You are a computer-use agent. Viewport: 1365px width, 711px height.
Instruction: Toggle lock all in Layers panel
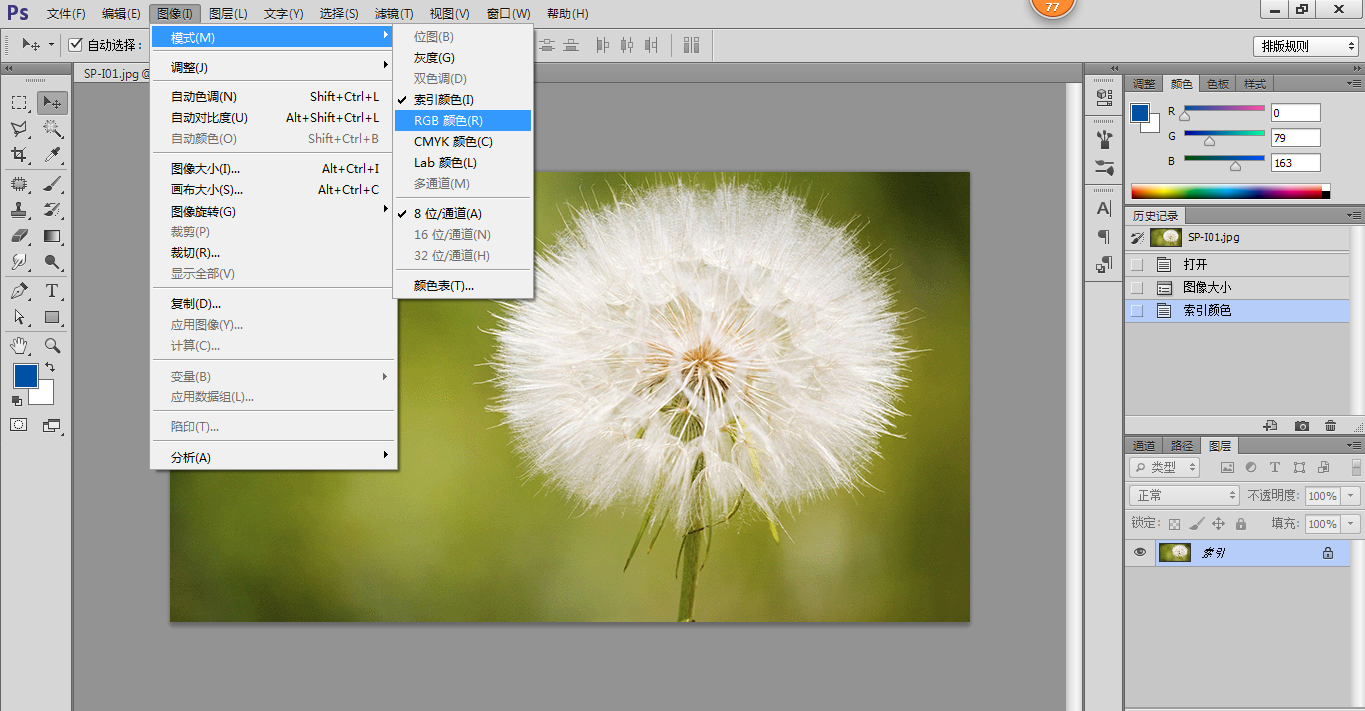(x=1241, y=524)
